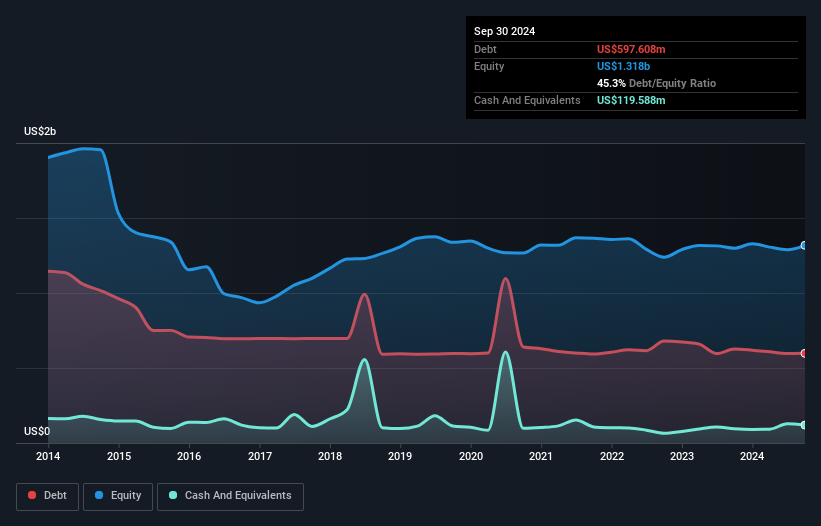Toggle the Equity series legend button

click(118, 496)
